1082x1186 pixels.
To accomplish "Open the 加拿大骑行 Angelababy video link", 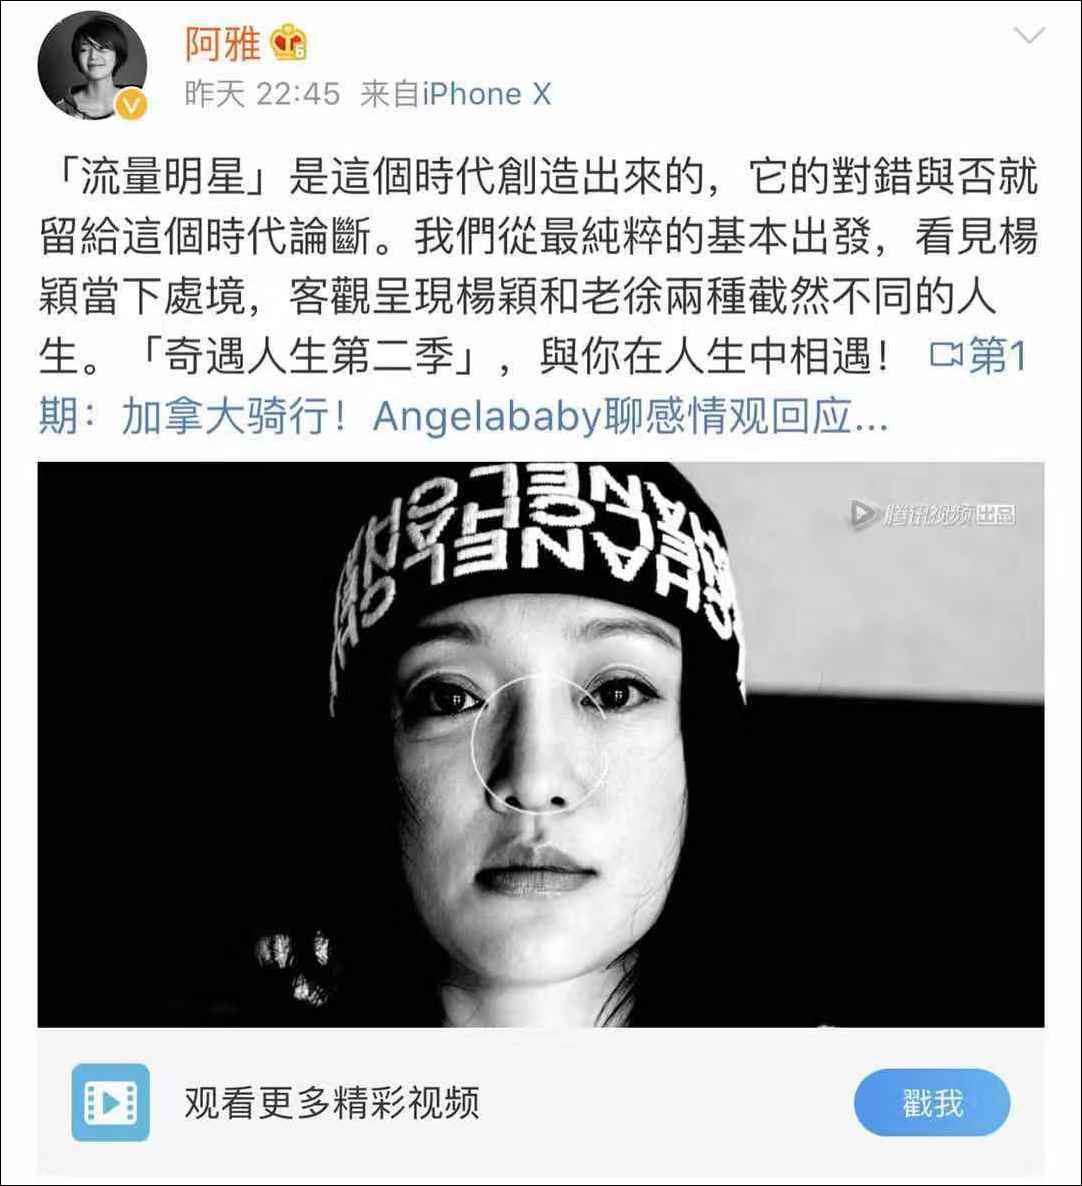I will [x=504, y=416].
